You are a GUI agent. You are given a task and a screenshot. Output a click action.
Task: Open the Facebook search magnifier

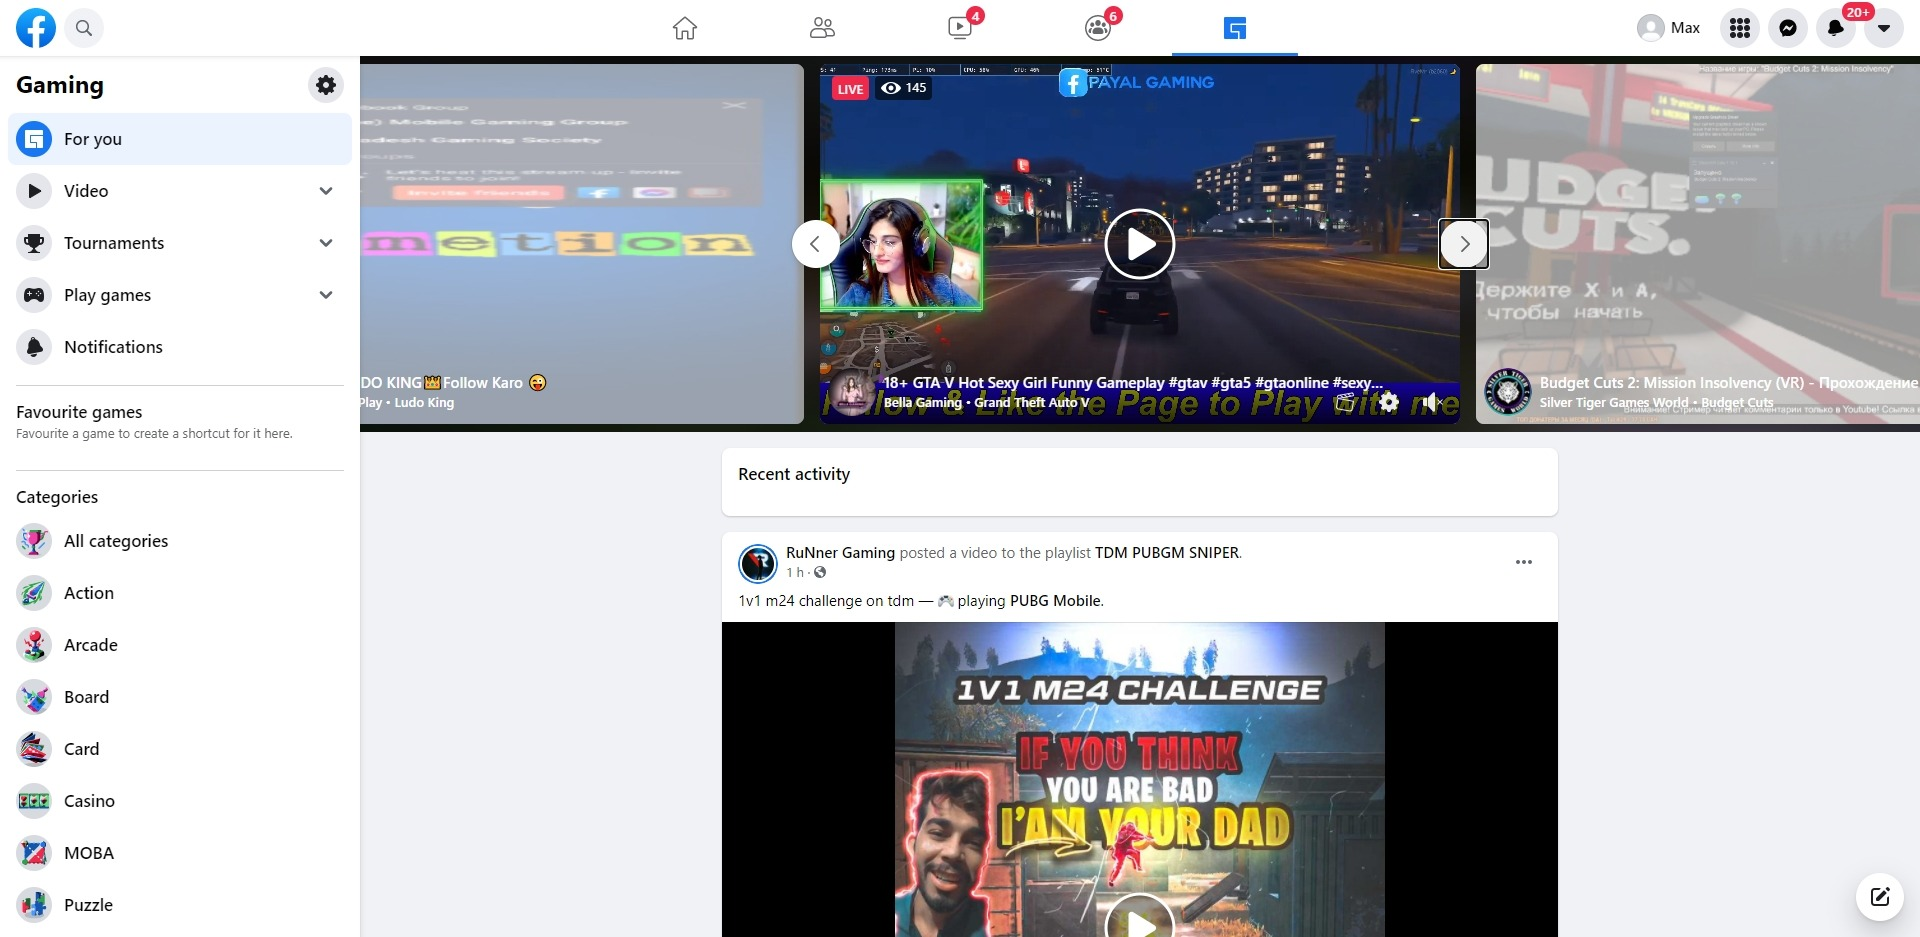pyautogui.click(x=84, y=28)
